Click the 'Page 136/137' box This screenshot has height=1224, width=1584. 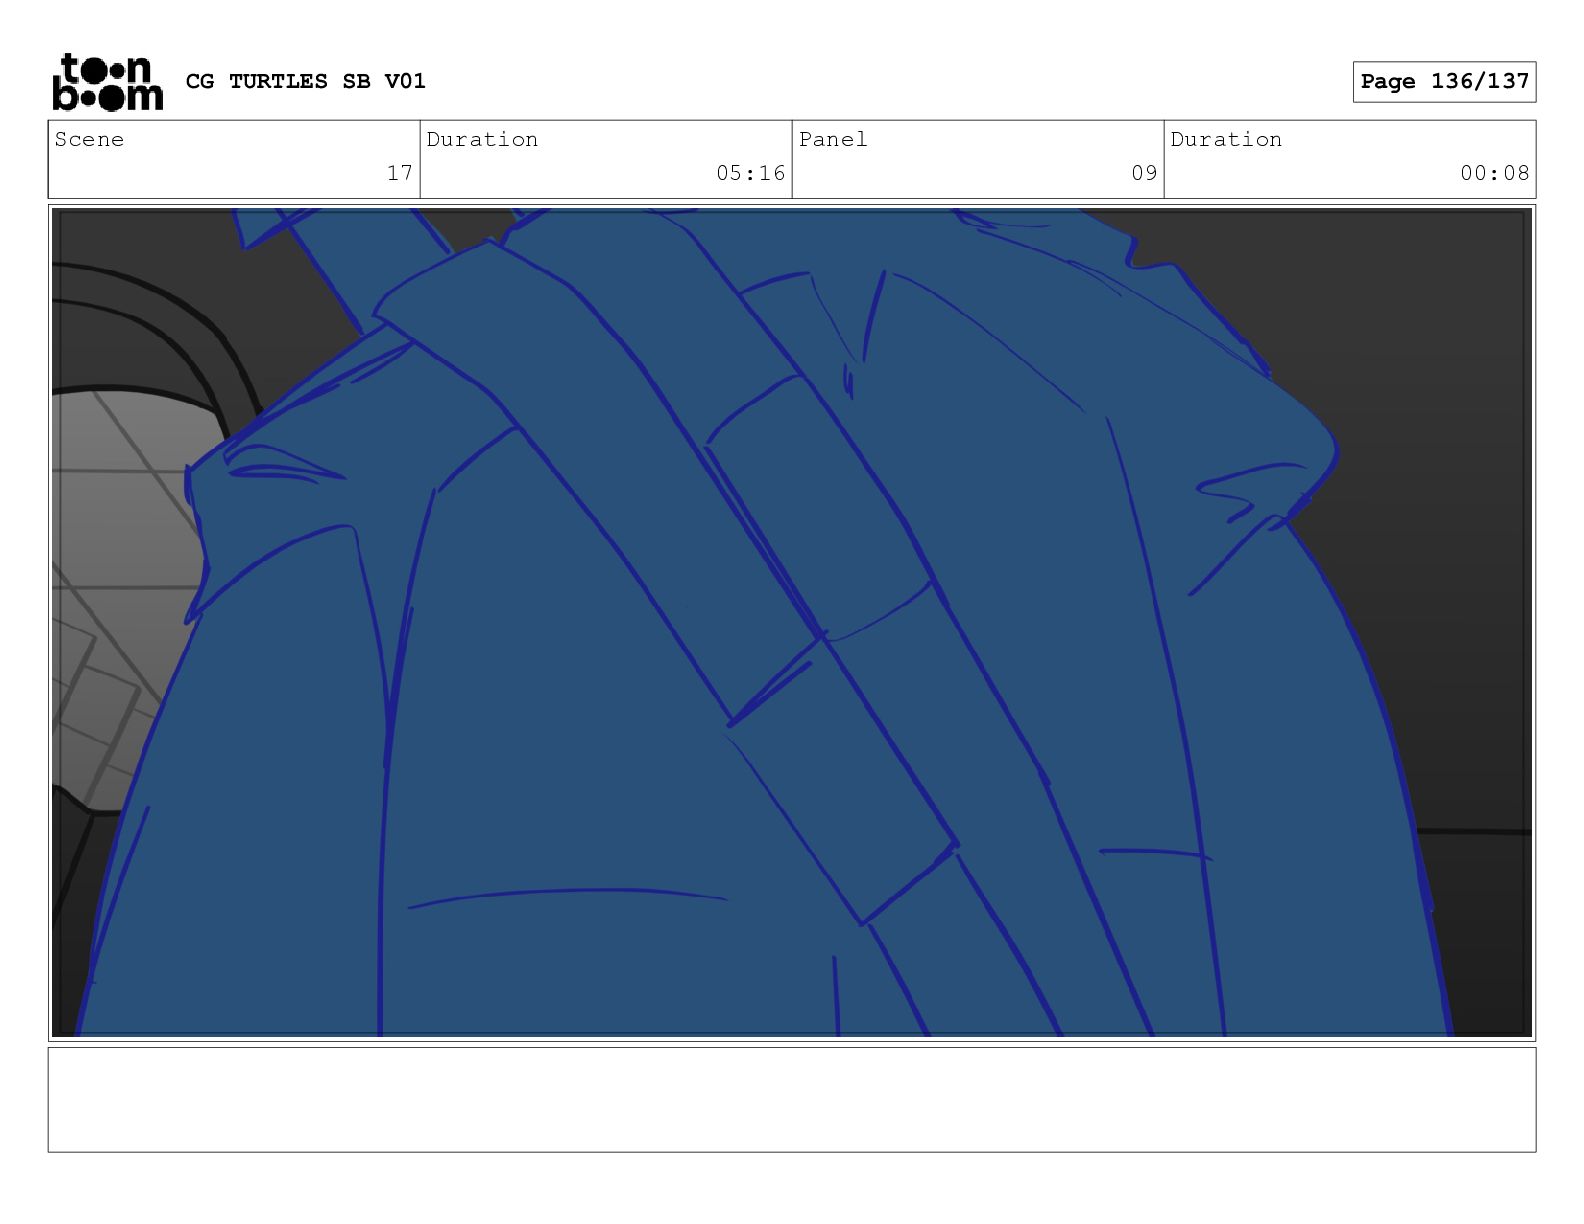[1444, 82]
